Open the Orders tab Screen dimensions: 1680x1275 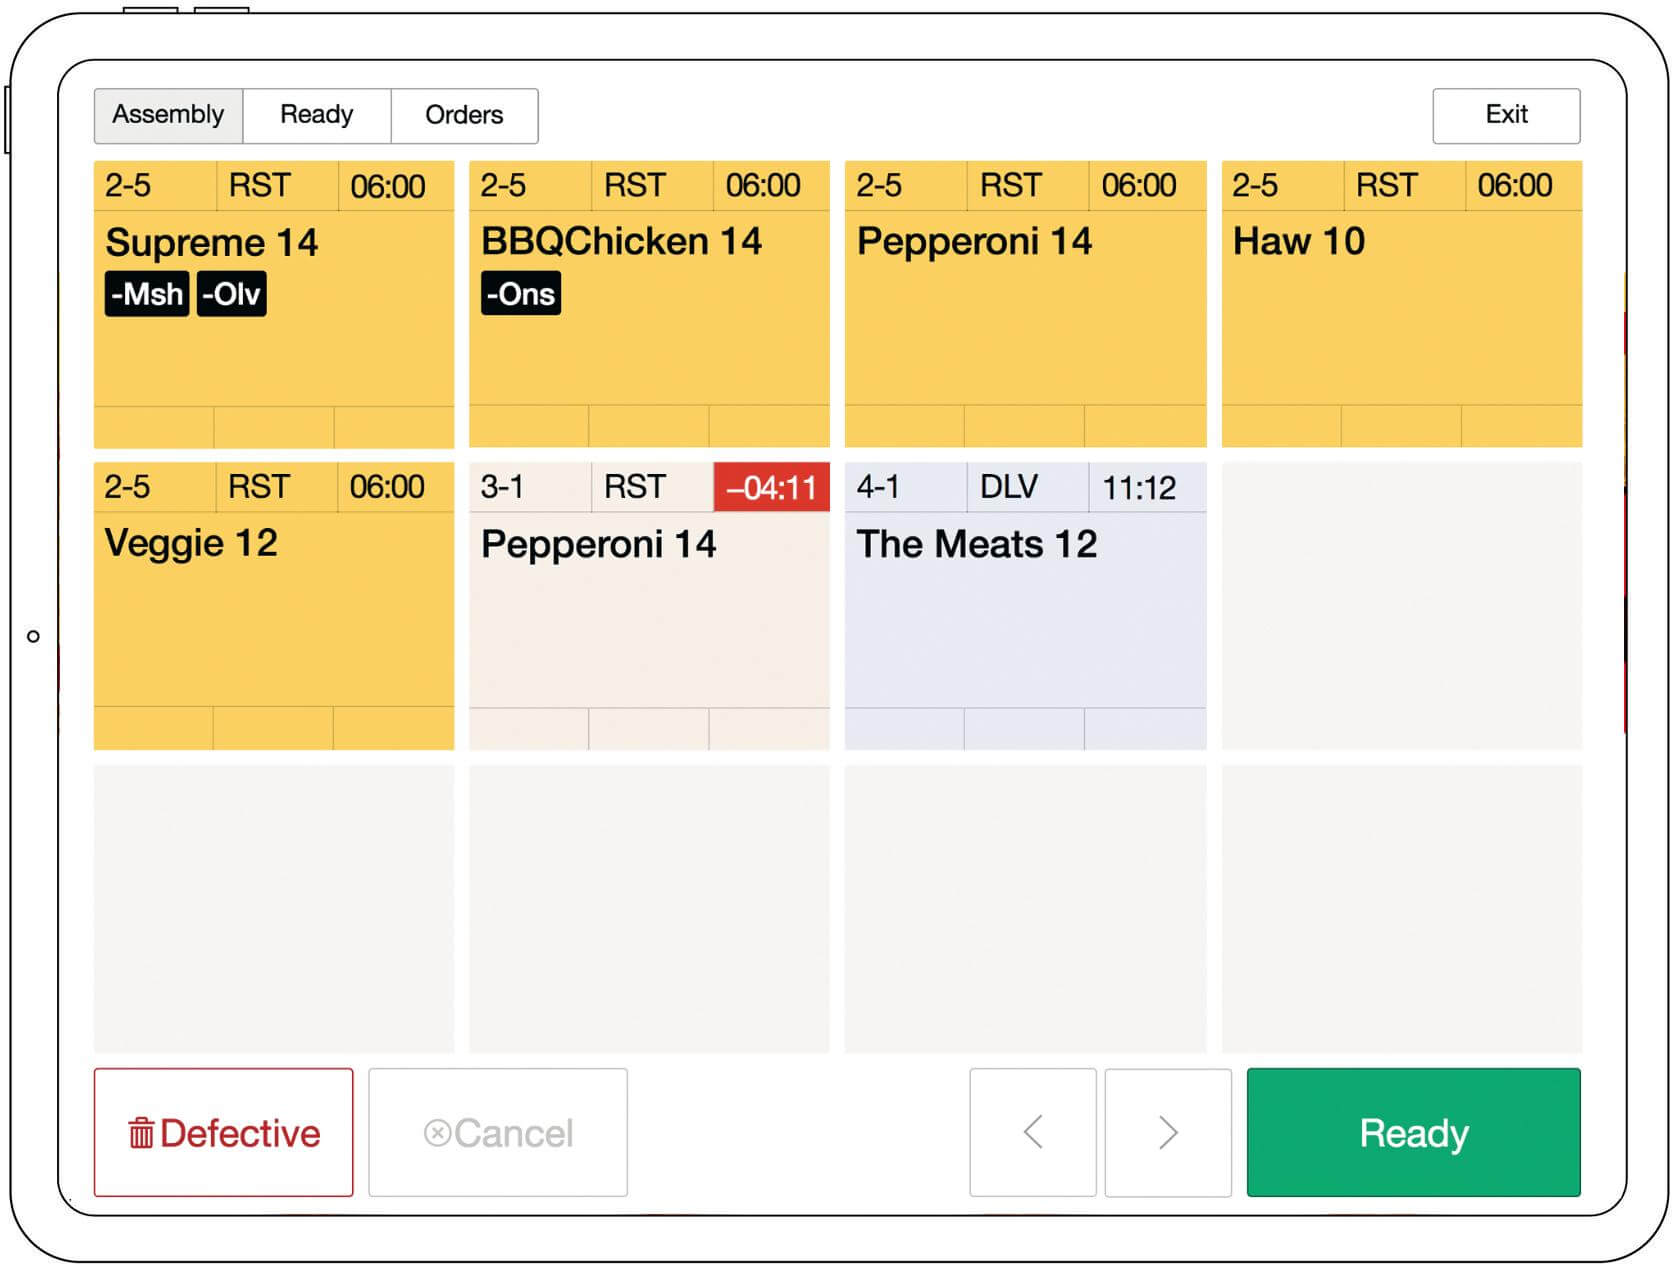pos(464,115)
